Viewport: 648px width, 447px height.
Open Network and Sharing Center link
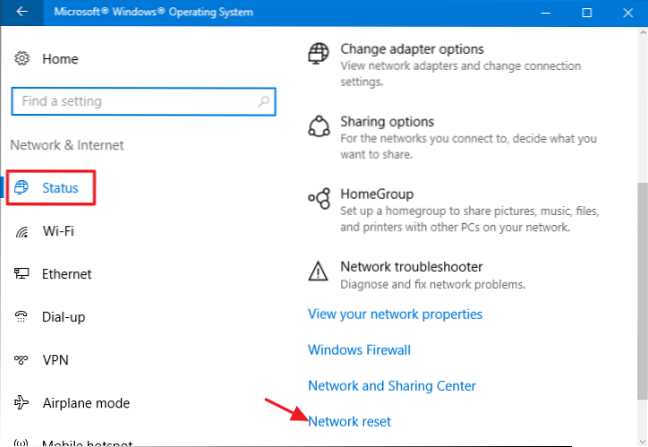[x=391, y=386]
